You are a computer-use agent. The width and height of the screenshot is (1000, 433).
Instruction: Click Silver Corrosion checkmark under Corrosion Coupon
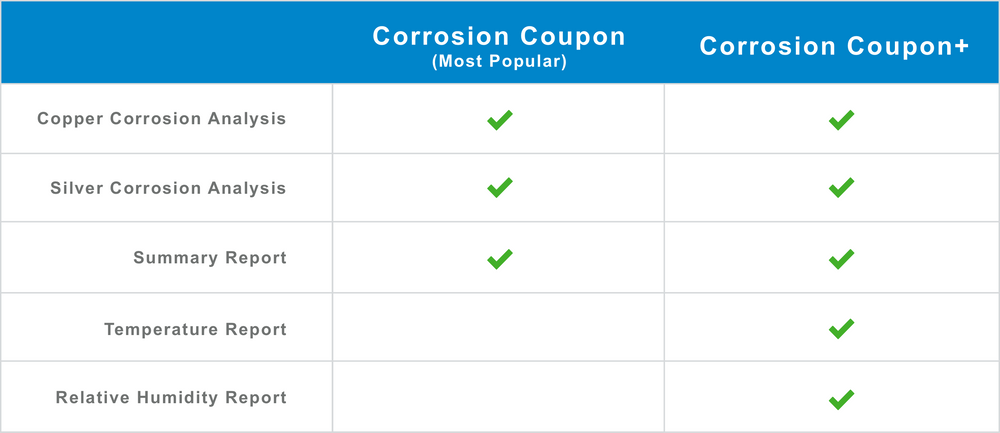[x=499, y=187]
